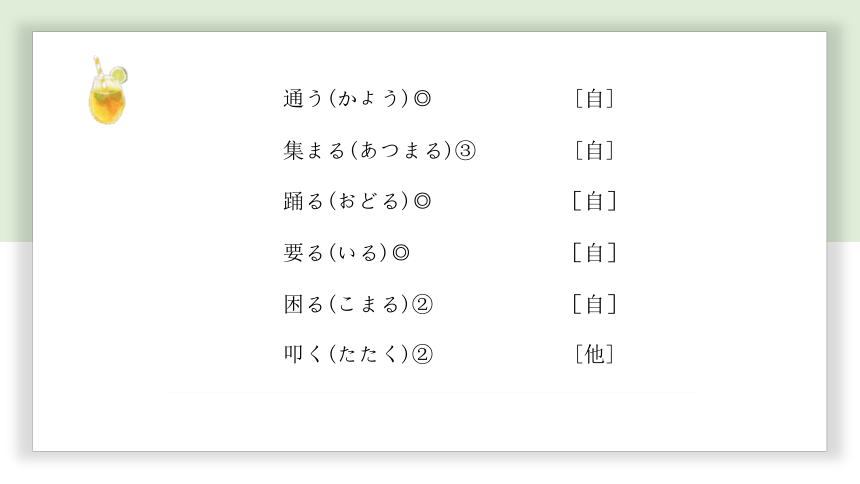Select the word 集まる(あつまる)
This screenshot has width=860, height=484.
point(368,150)
